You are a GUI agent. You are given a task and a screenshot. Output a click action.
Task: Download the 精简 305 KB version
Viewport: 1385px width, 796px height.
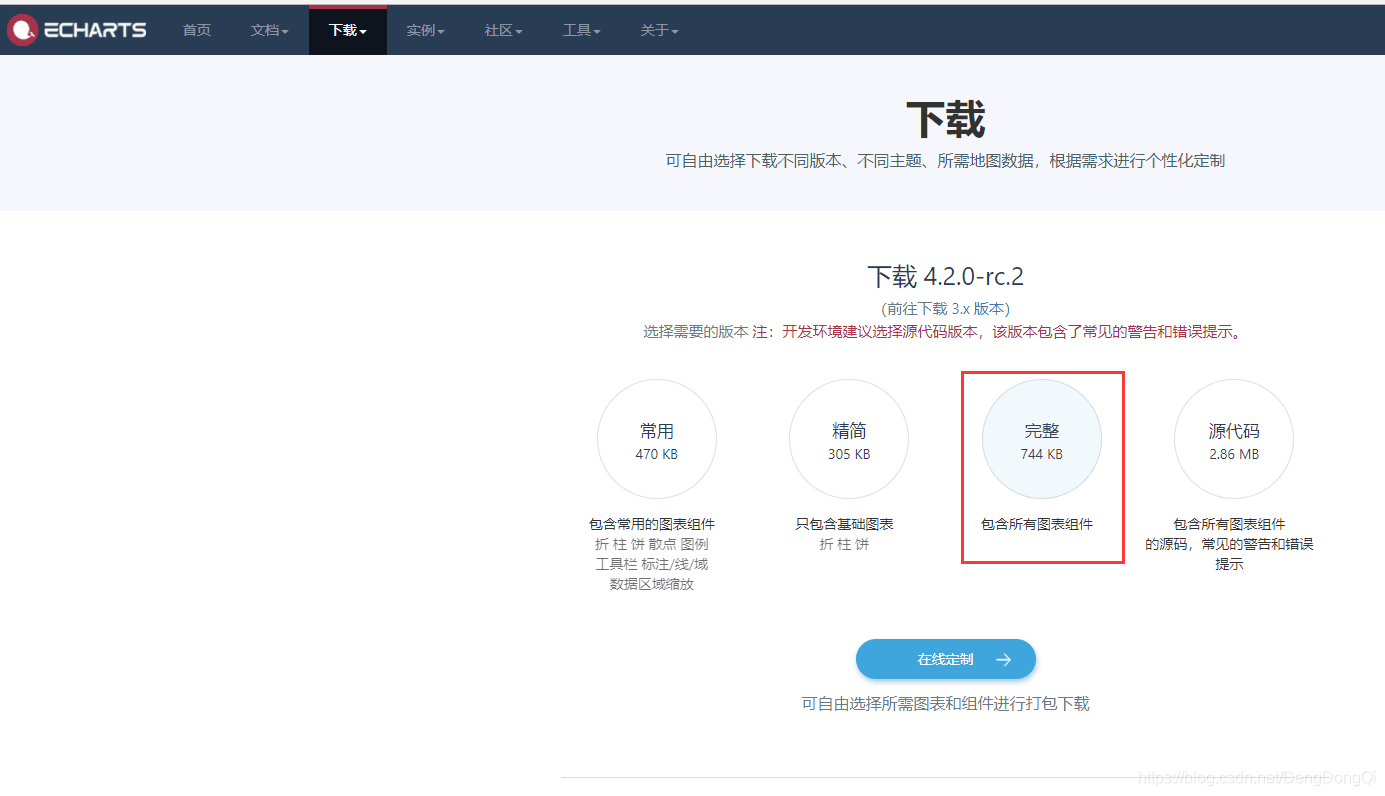(x=849, y=439)
